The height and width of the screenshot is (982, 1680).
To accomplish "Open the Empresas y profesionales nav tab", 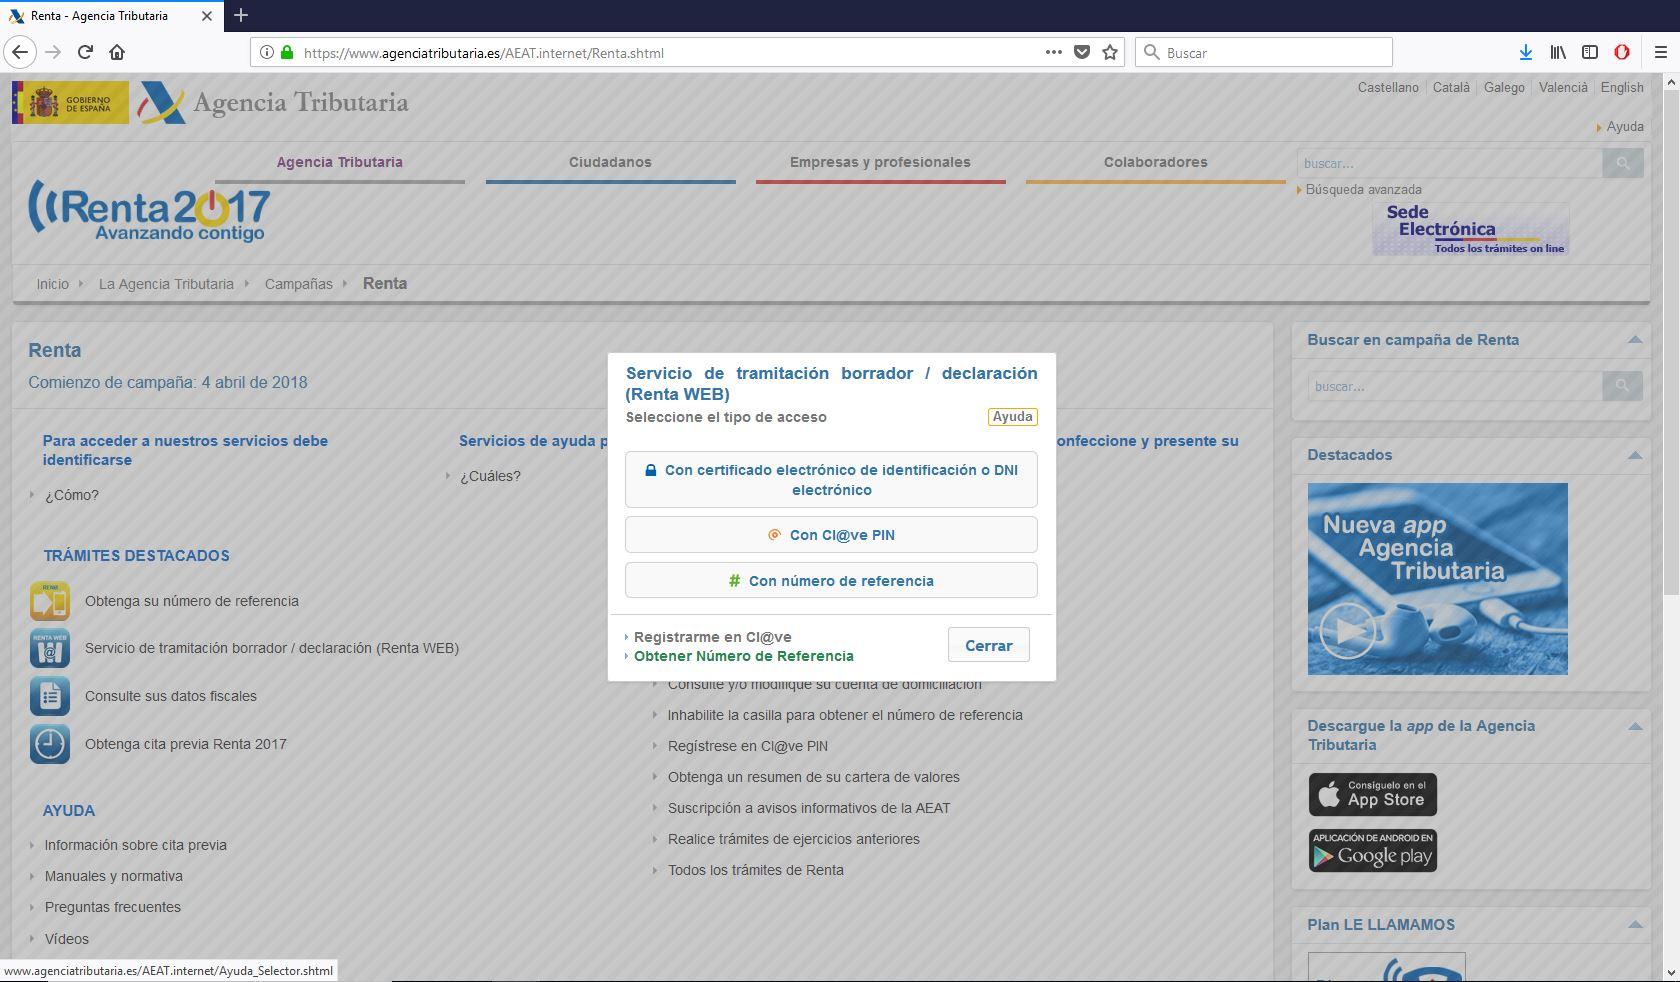I will (x=880, y=162).
